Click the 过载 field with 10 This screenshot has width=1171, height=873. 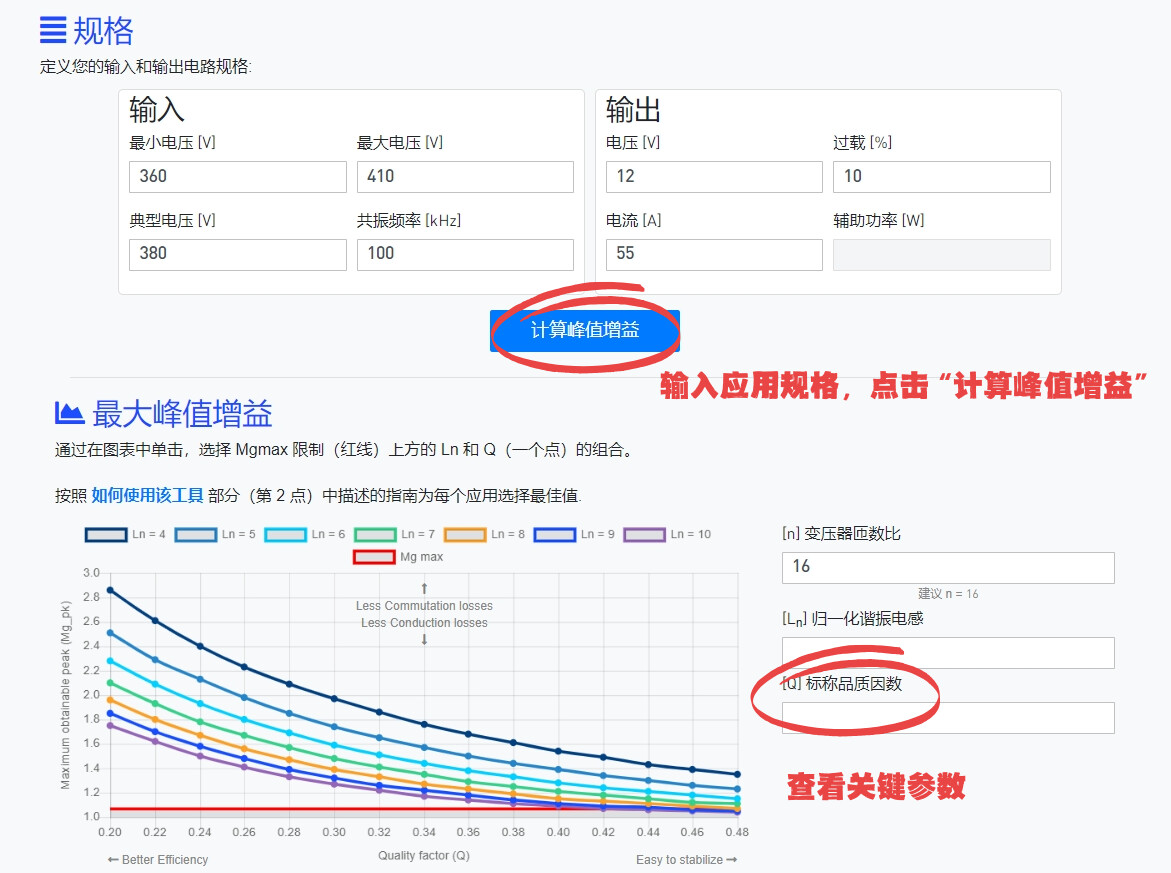pos(942,177)
